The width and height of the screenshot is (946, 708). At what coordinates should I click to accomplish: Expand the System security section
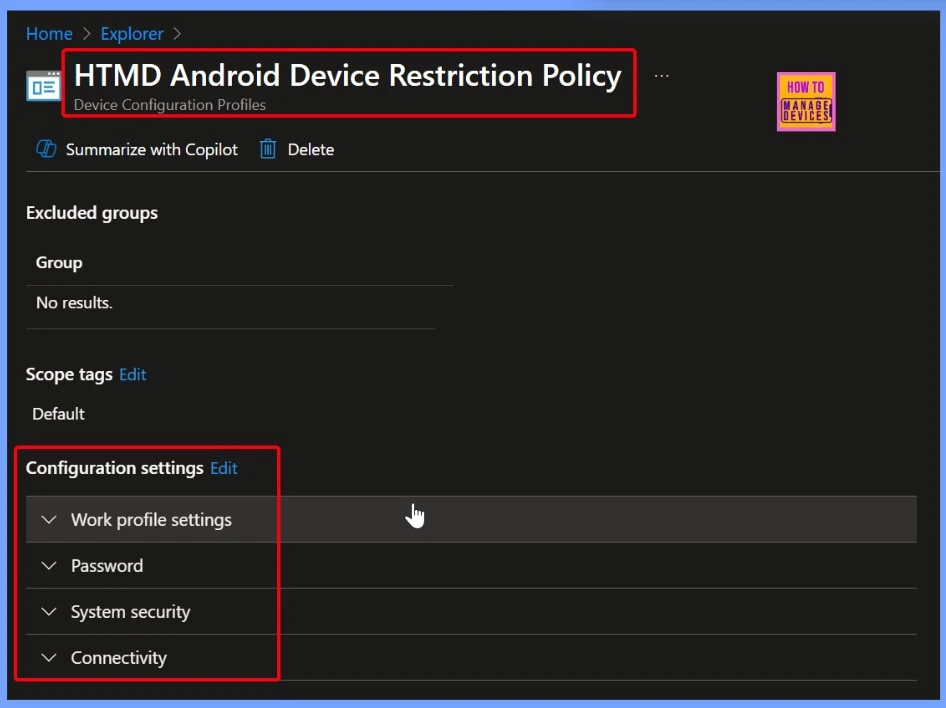click(x=471, y=612)
